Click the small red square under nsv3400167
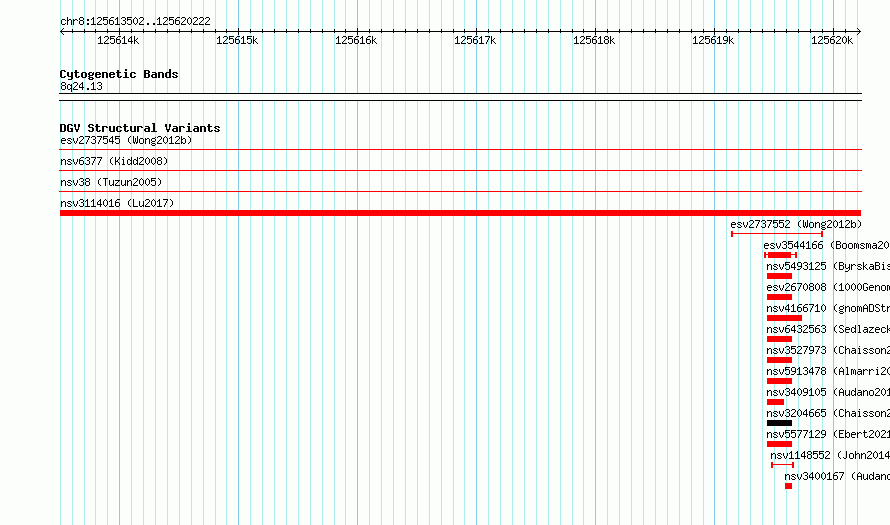Image resolution: width=890 pixels, height=525 pixels. click(788, 486)
